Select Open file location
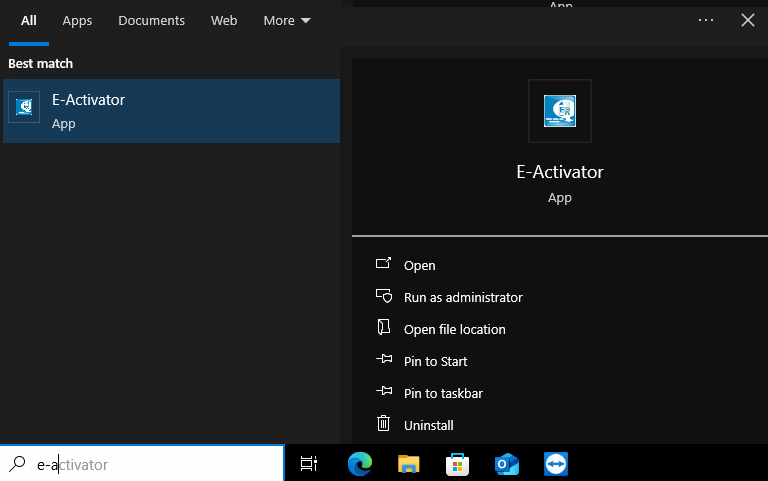 coord(454,329)
